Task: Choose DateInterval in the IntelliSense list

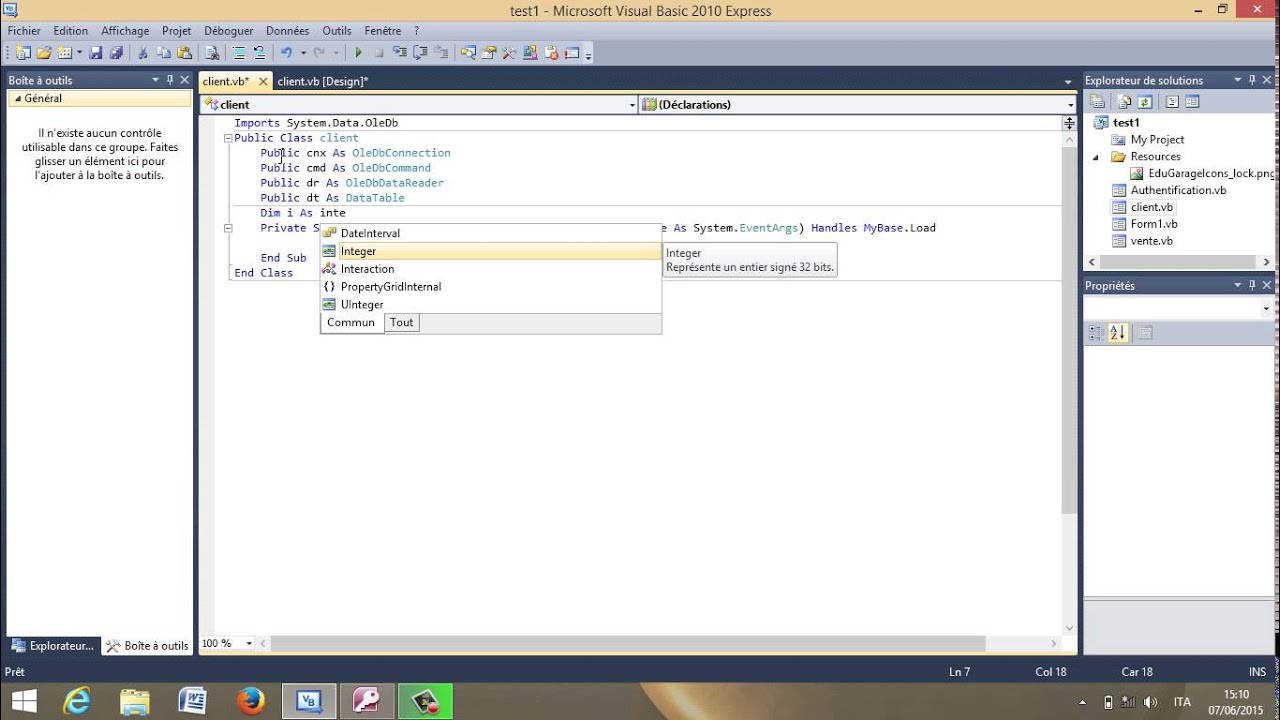Action: (x=490, y=233)
